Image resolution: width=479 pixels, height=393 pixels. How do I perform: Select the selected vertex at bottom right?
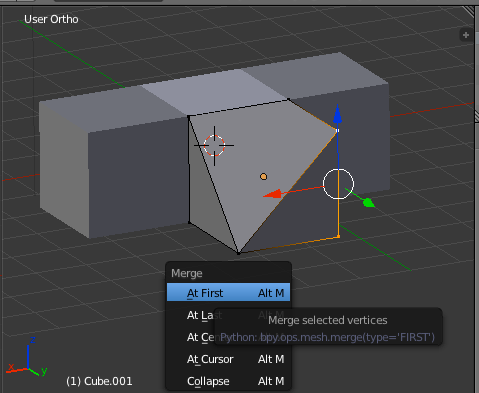point(338,236)
